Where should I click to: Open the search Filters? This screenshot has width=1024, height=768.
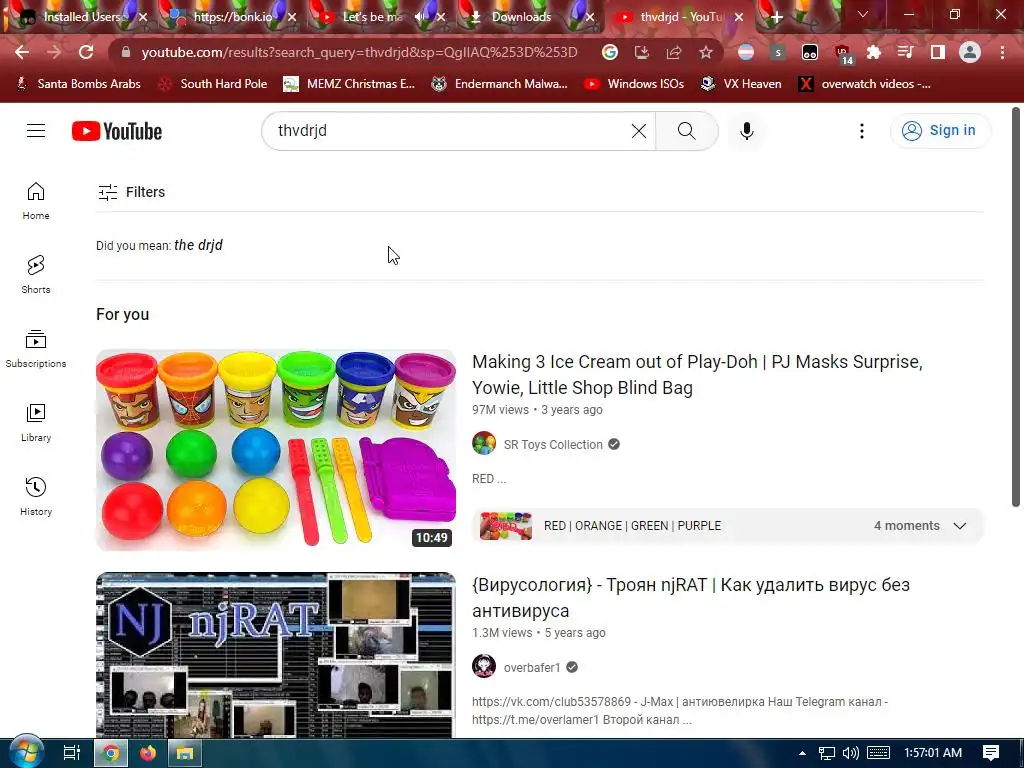coord(131,192)
